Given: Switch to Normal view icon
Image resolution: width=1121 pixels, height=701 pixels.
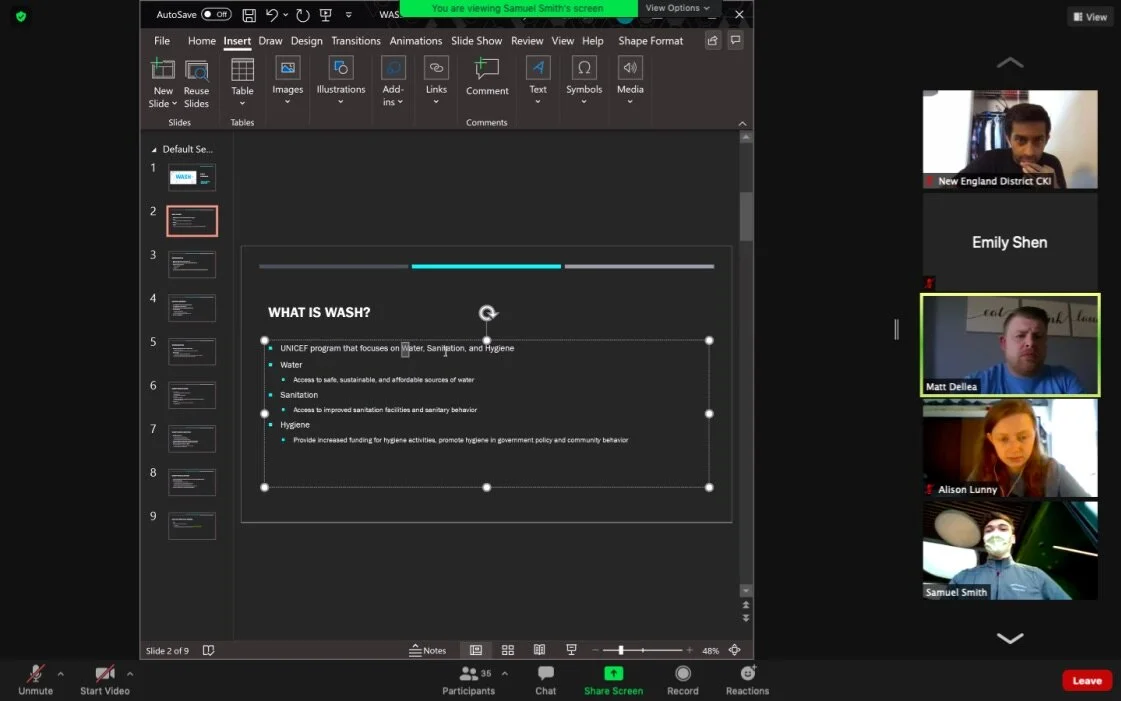Looking at the screenshot, I should (475, 650).
